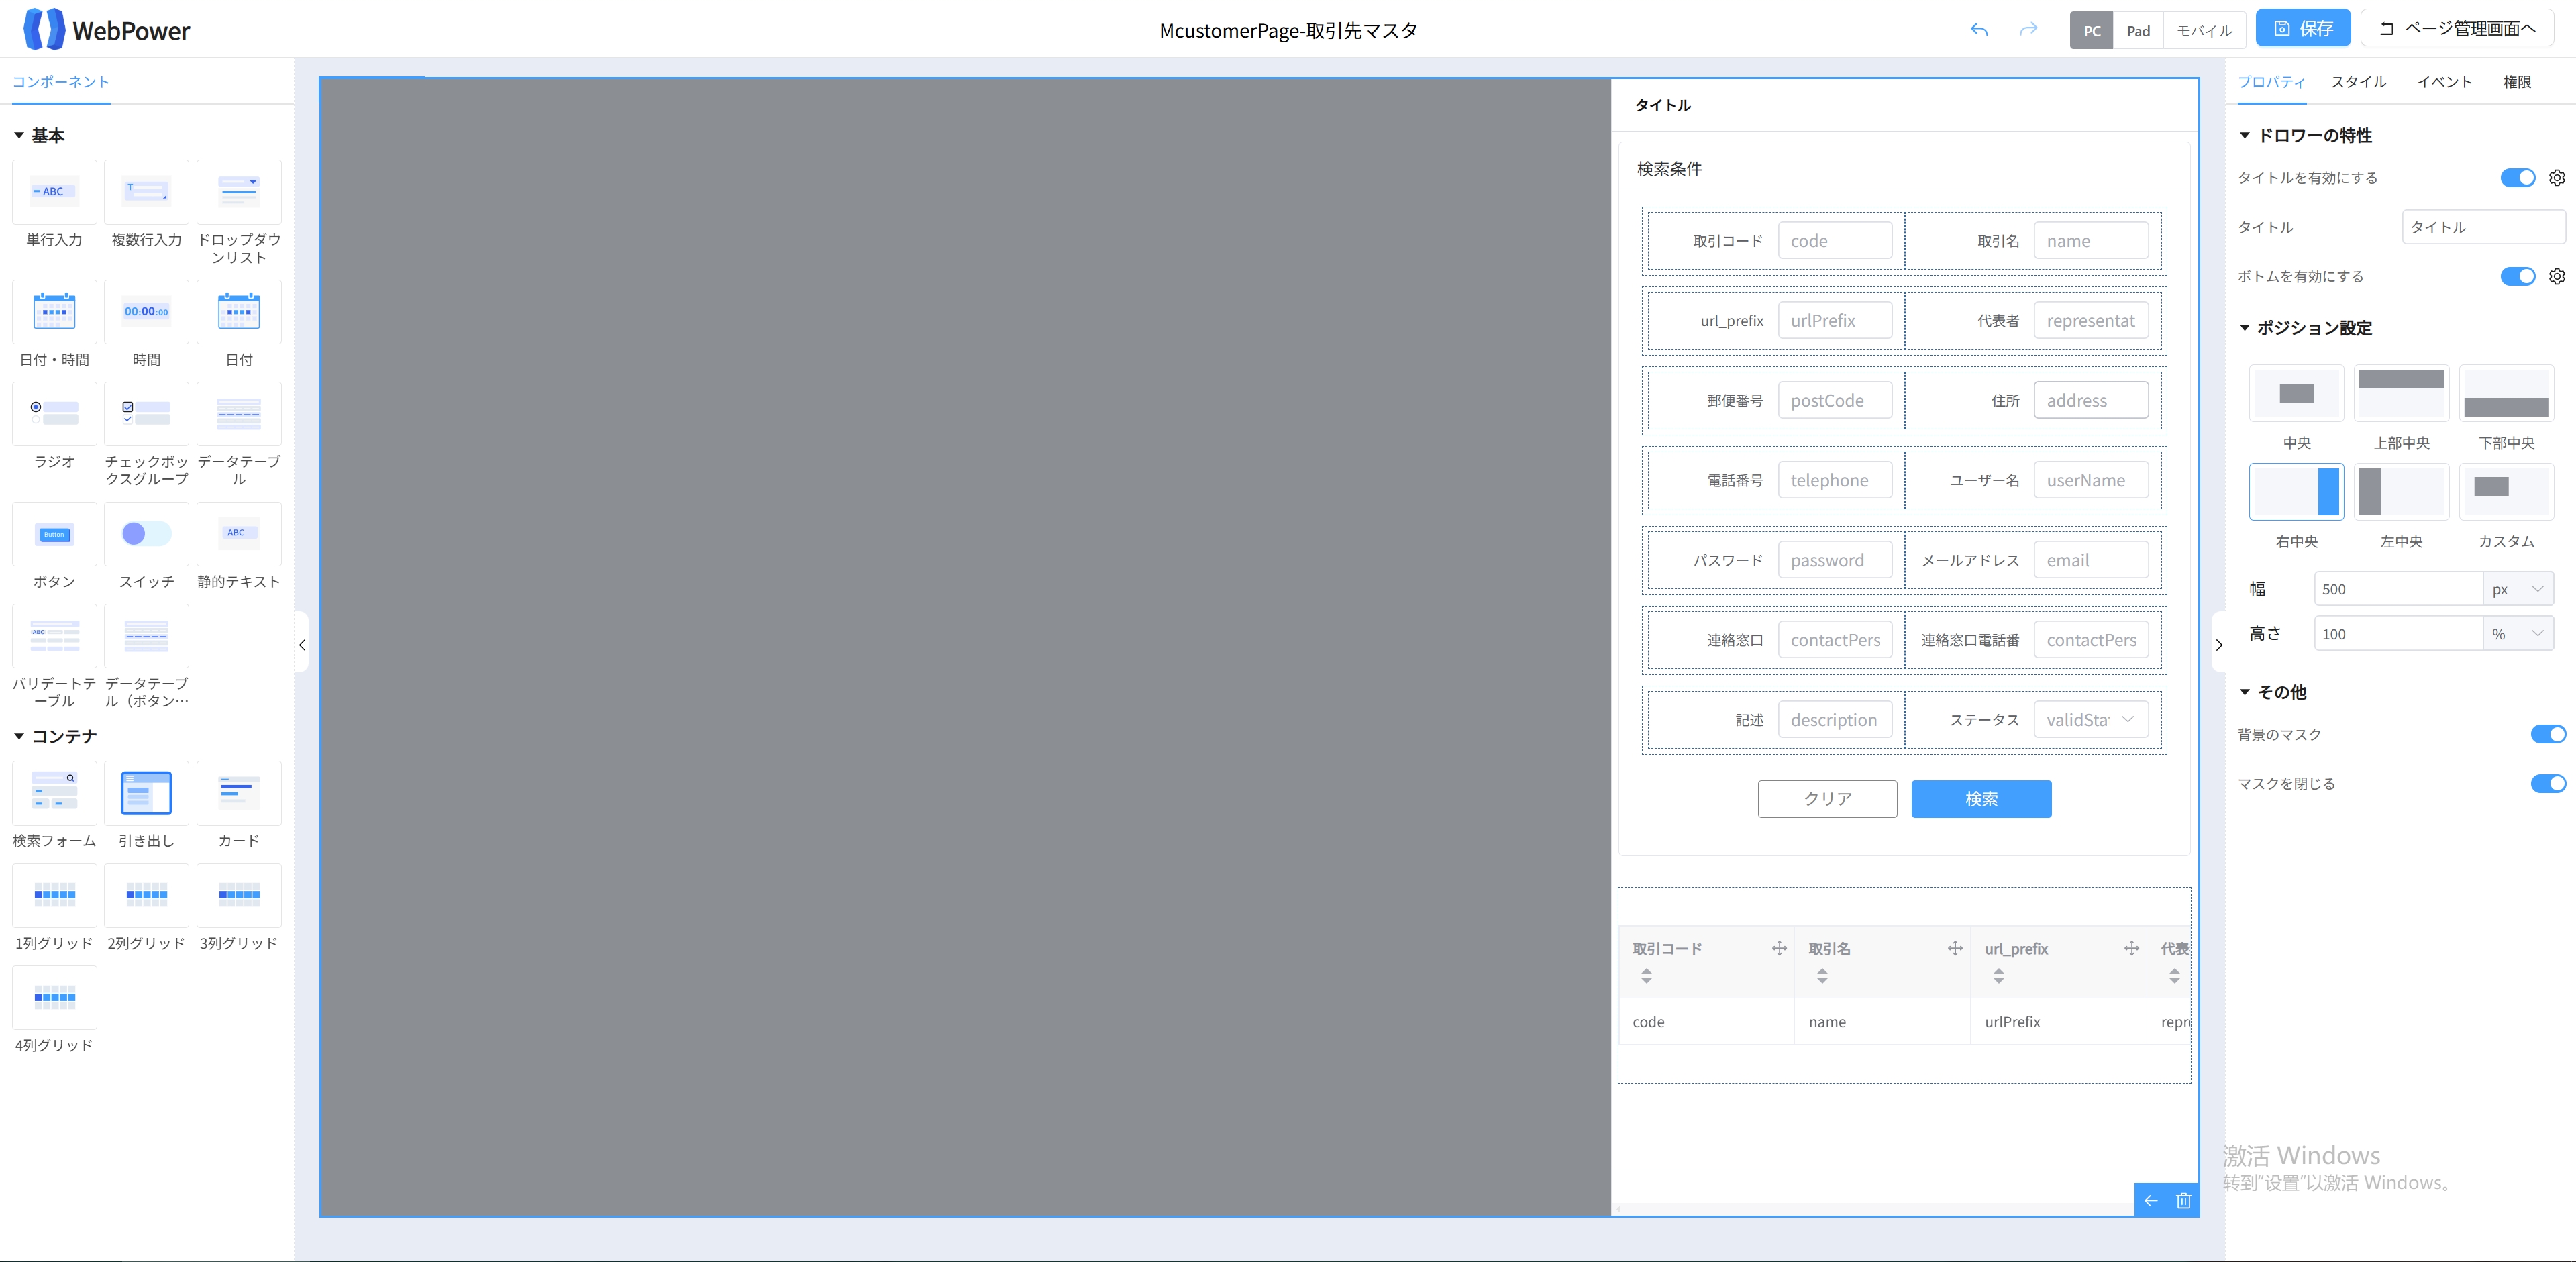Choose the 下部中央 position option

coord(2506,393)
